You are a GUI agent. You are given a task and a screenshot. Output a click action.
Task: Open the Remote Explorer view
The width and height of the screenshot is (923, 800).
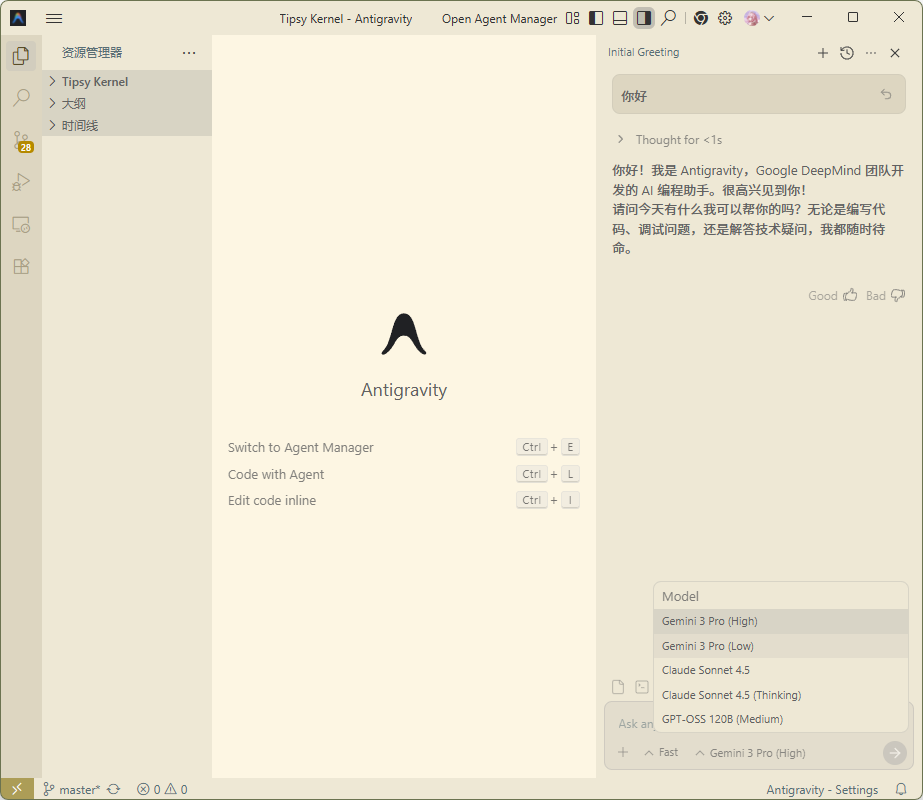(21, 225)
